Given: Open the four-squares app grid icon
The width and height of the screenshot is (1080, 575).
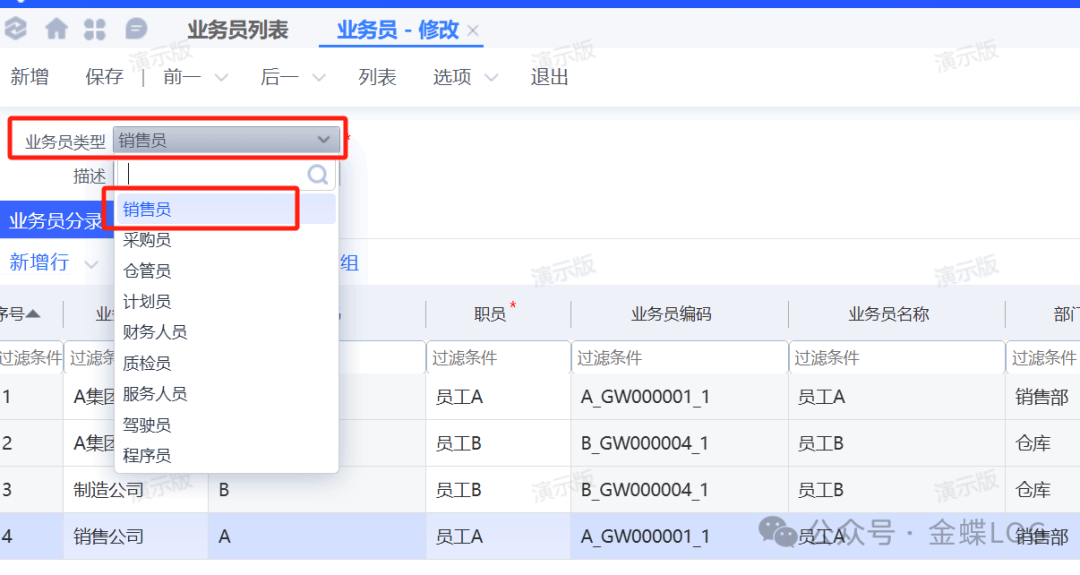Looking at the screenshot, I should (x=95, y=30).
